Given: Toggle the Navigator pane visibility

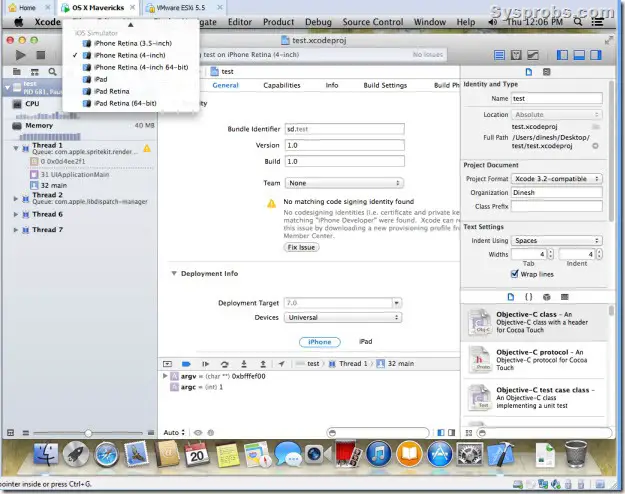Looking at the screenshot, I should tap(562, 55).
